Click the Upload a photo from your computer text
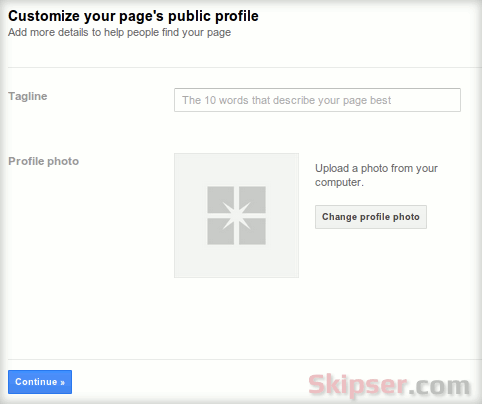The image size is (482, 404). tap(376, 175)
